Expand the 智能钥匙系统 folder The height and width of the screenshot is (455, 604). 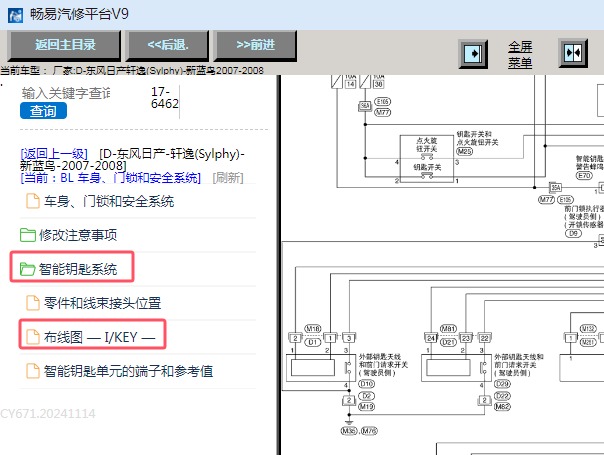pos(78,269)
